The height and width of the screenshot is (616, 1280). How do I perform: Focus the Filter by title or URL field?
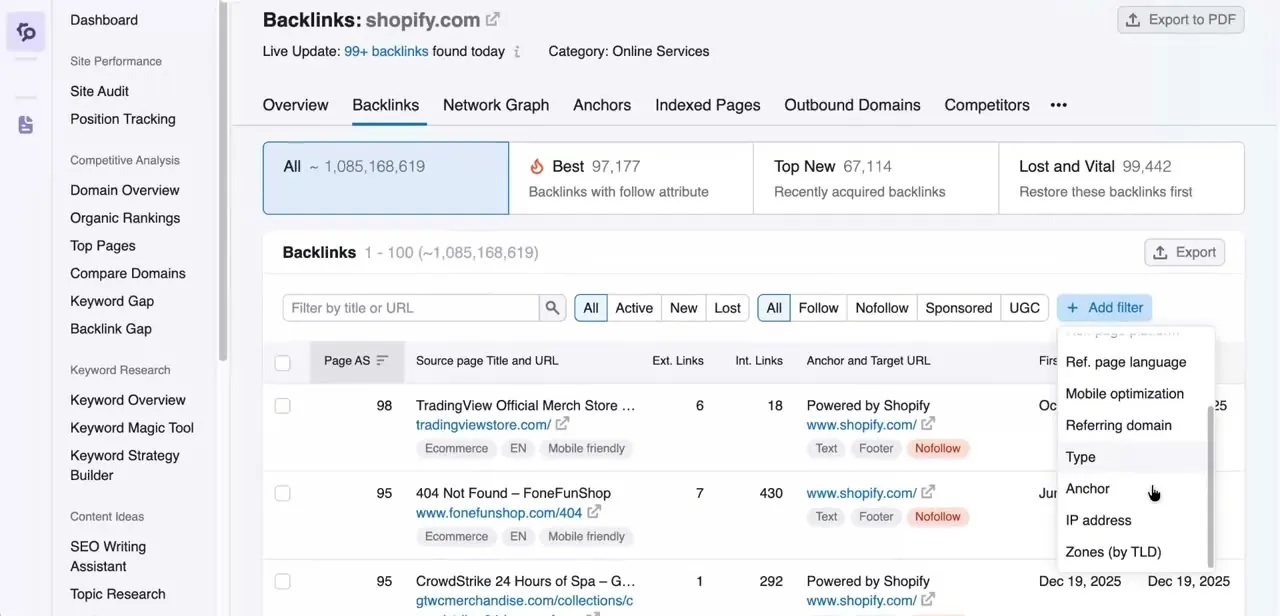411,308
